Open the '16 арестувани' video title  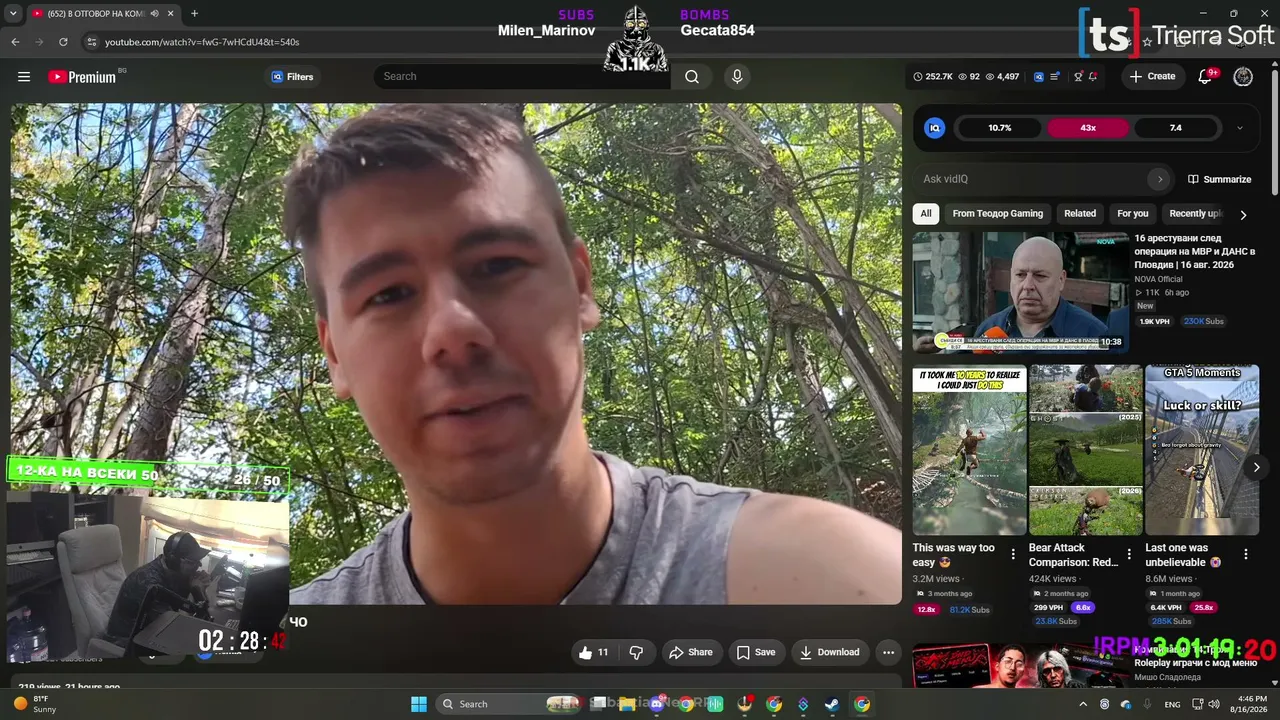coord(1194,252)
